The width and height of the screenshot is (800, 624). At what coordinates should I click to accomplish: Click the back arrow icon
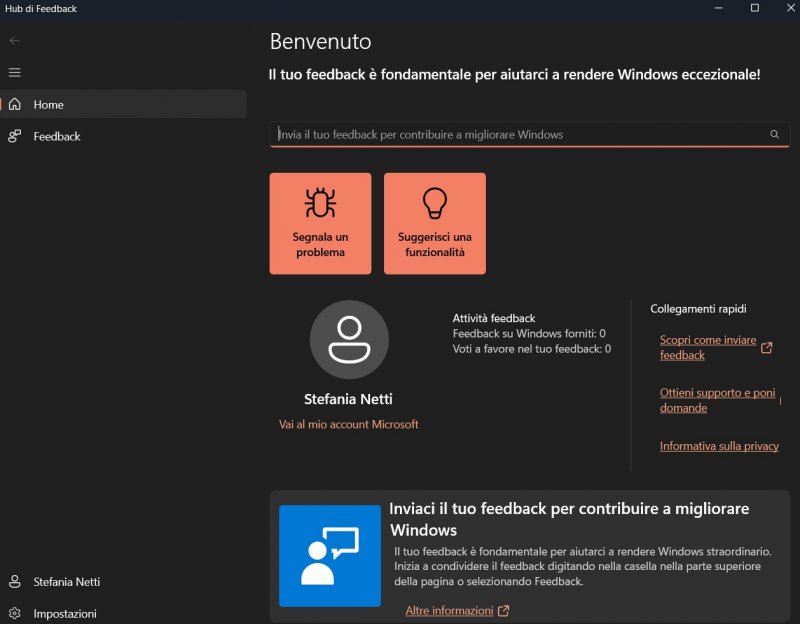[x=14, y=41]
